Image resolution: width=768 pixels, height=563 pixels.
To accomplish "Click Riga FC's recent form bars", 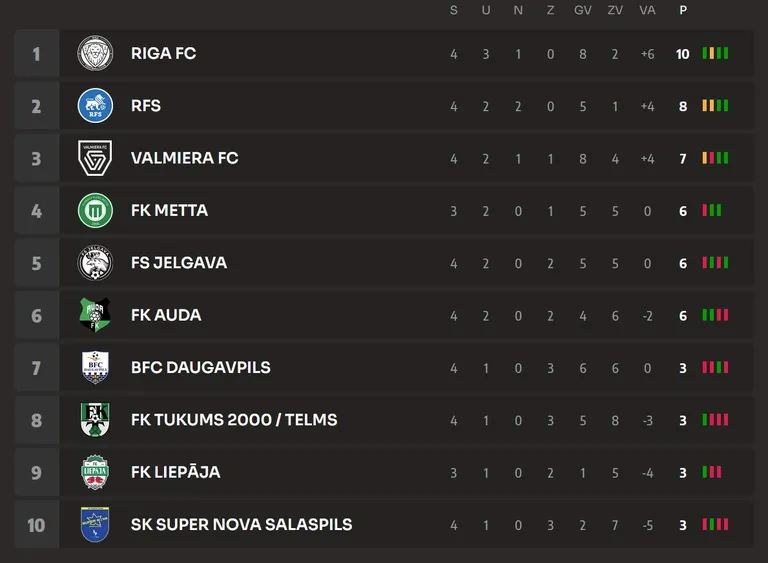I will click(715, 53).
